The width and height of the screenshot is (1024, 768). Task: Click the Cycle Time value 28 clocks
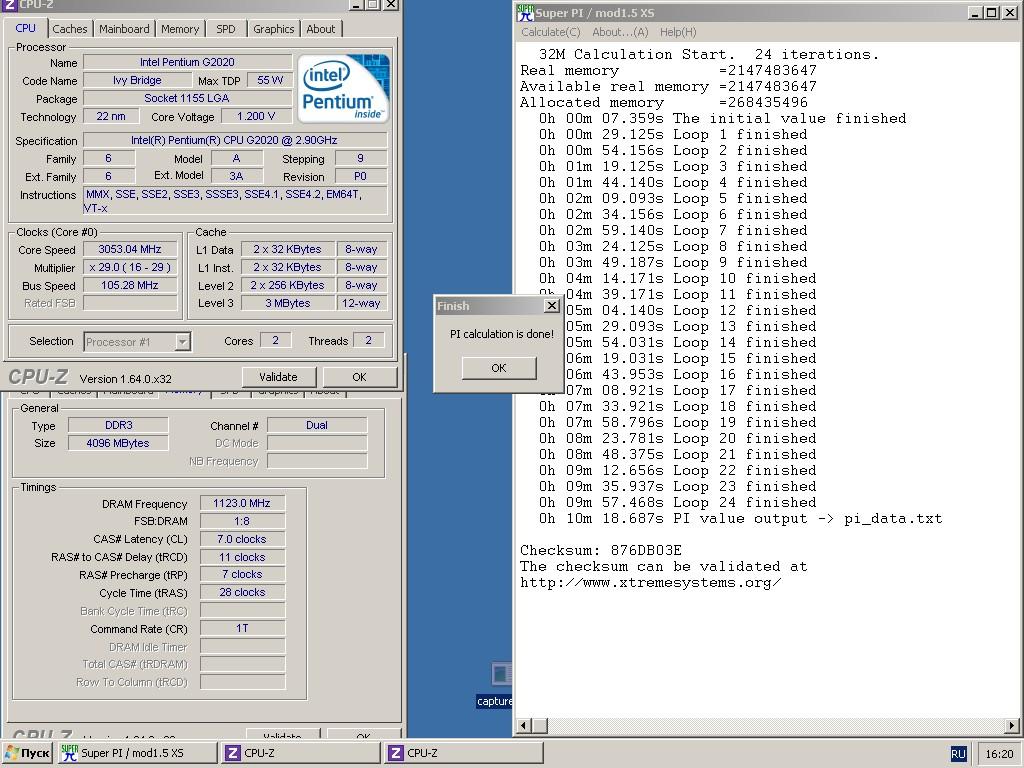(242, 592)
